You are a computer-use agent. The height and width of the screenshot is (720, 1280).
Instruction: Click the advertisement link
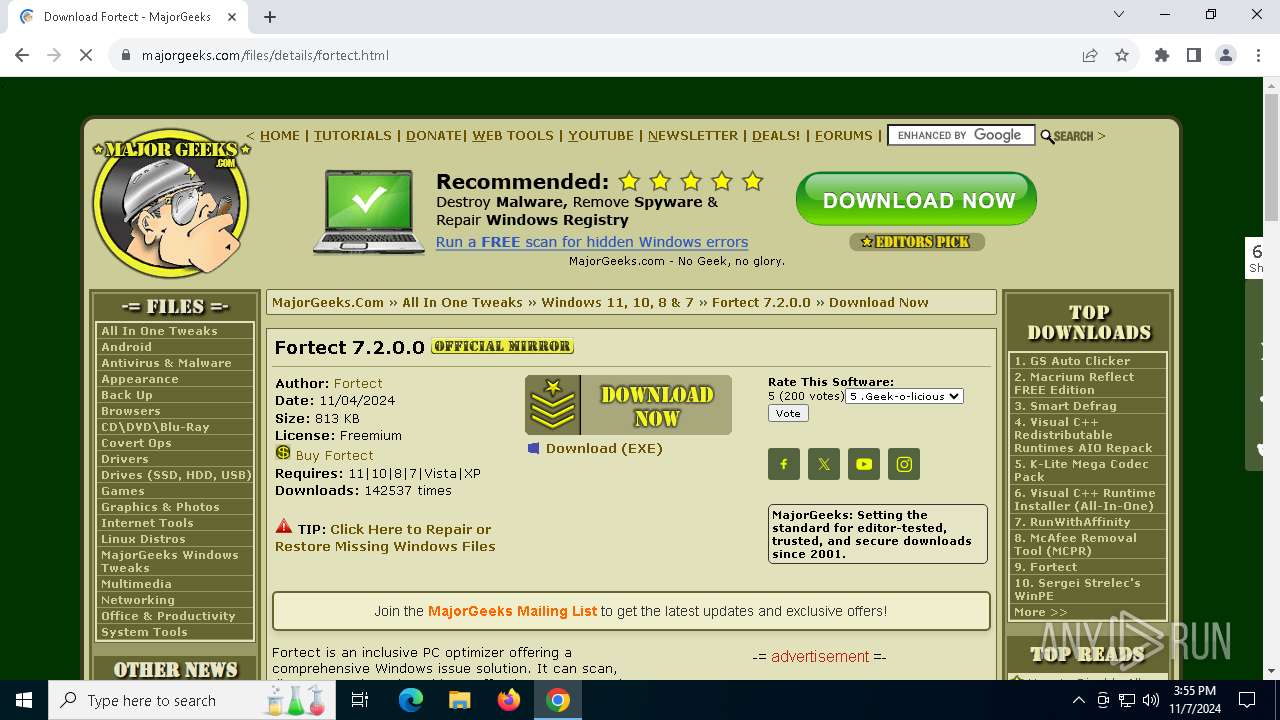point(820,656)
